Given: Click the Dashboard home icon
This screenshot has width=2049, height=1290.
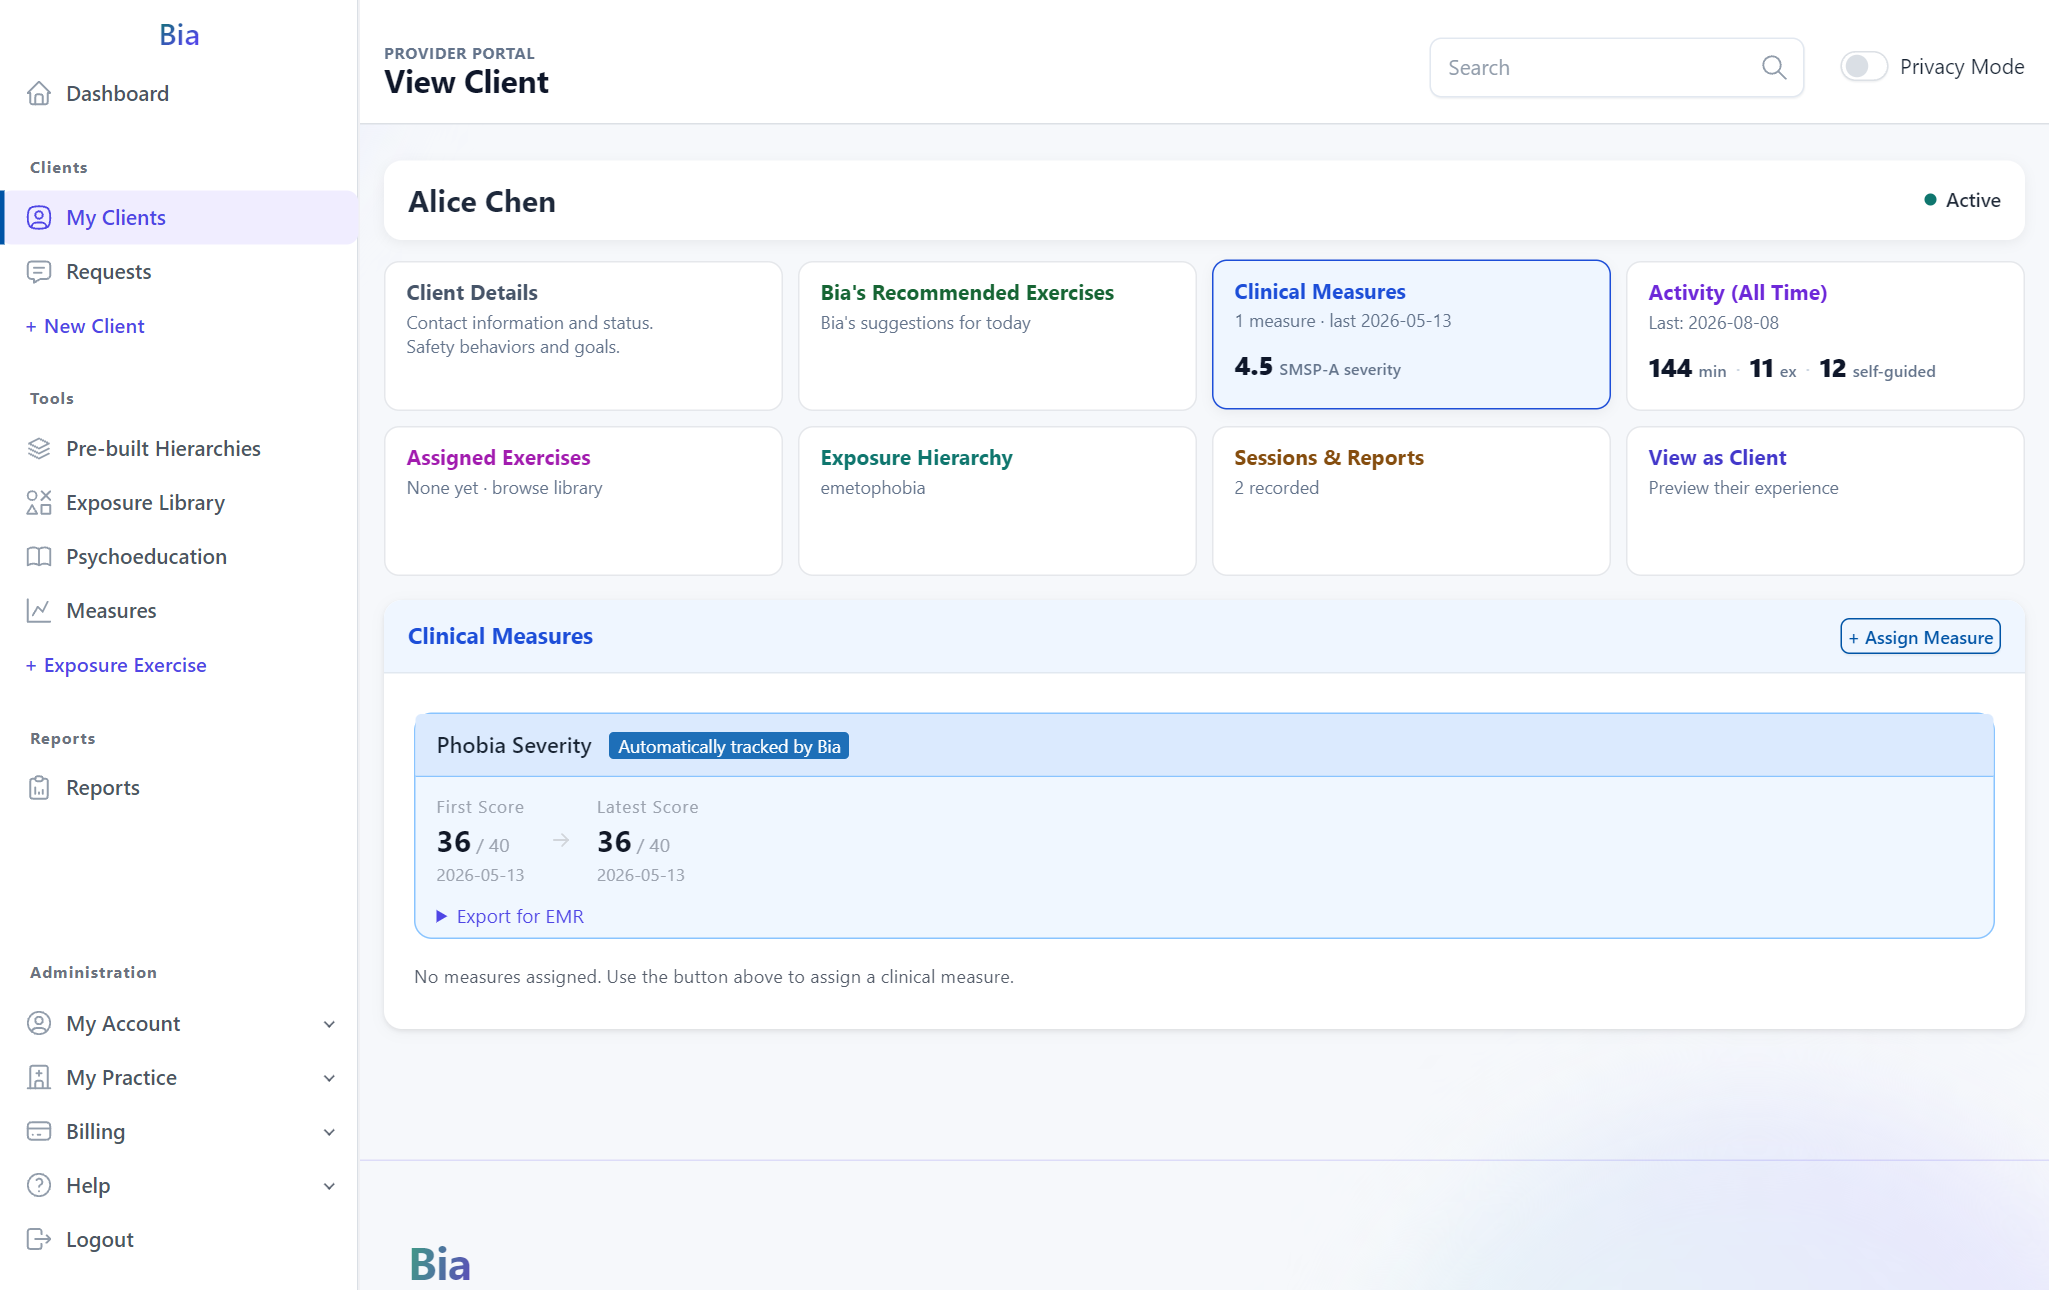Looking at the screenshot, I should pyautogui.click(x=39, y=94).
